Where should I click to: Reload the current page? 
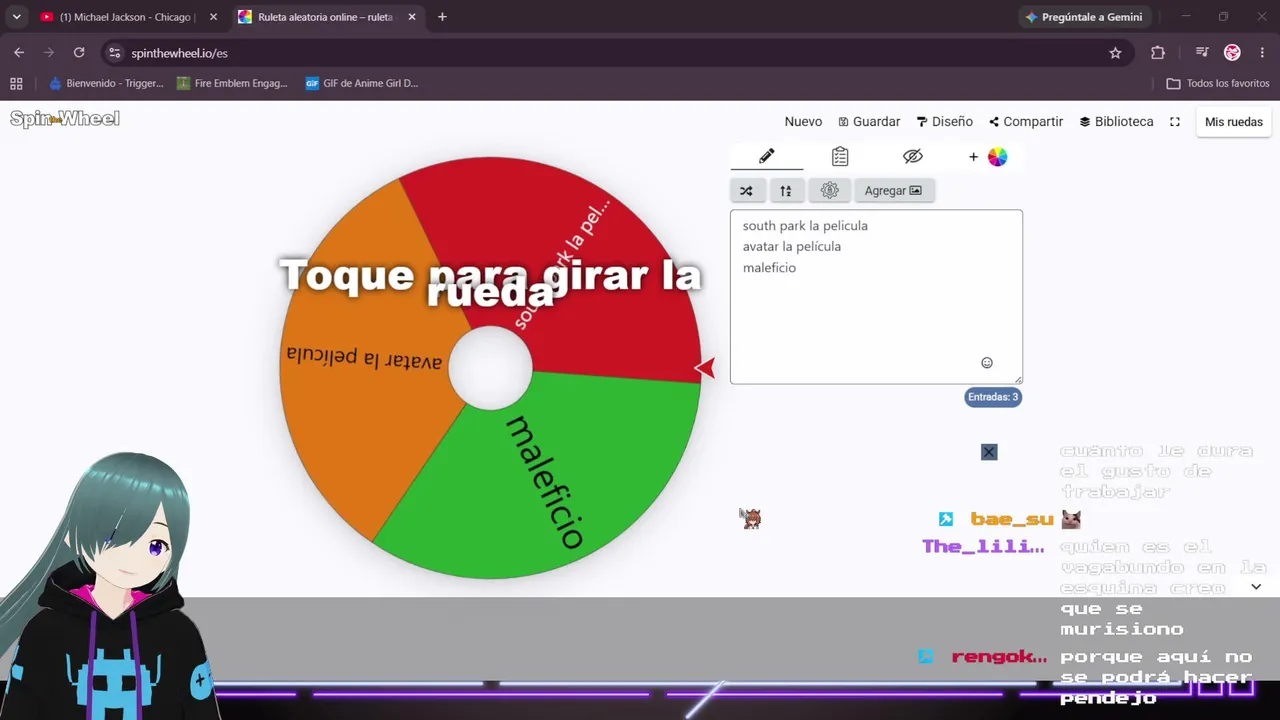pos(79,53)
